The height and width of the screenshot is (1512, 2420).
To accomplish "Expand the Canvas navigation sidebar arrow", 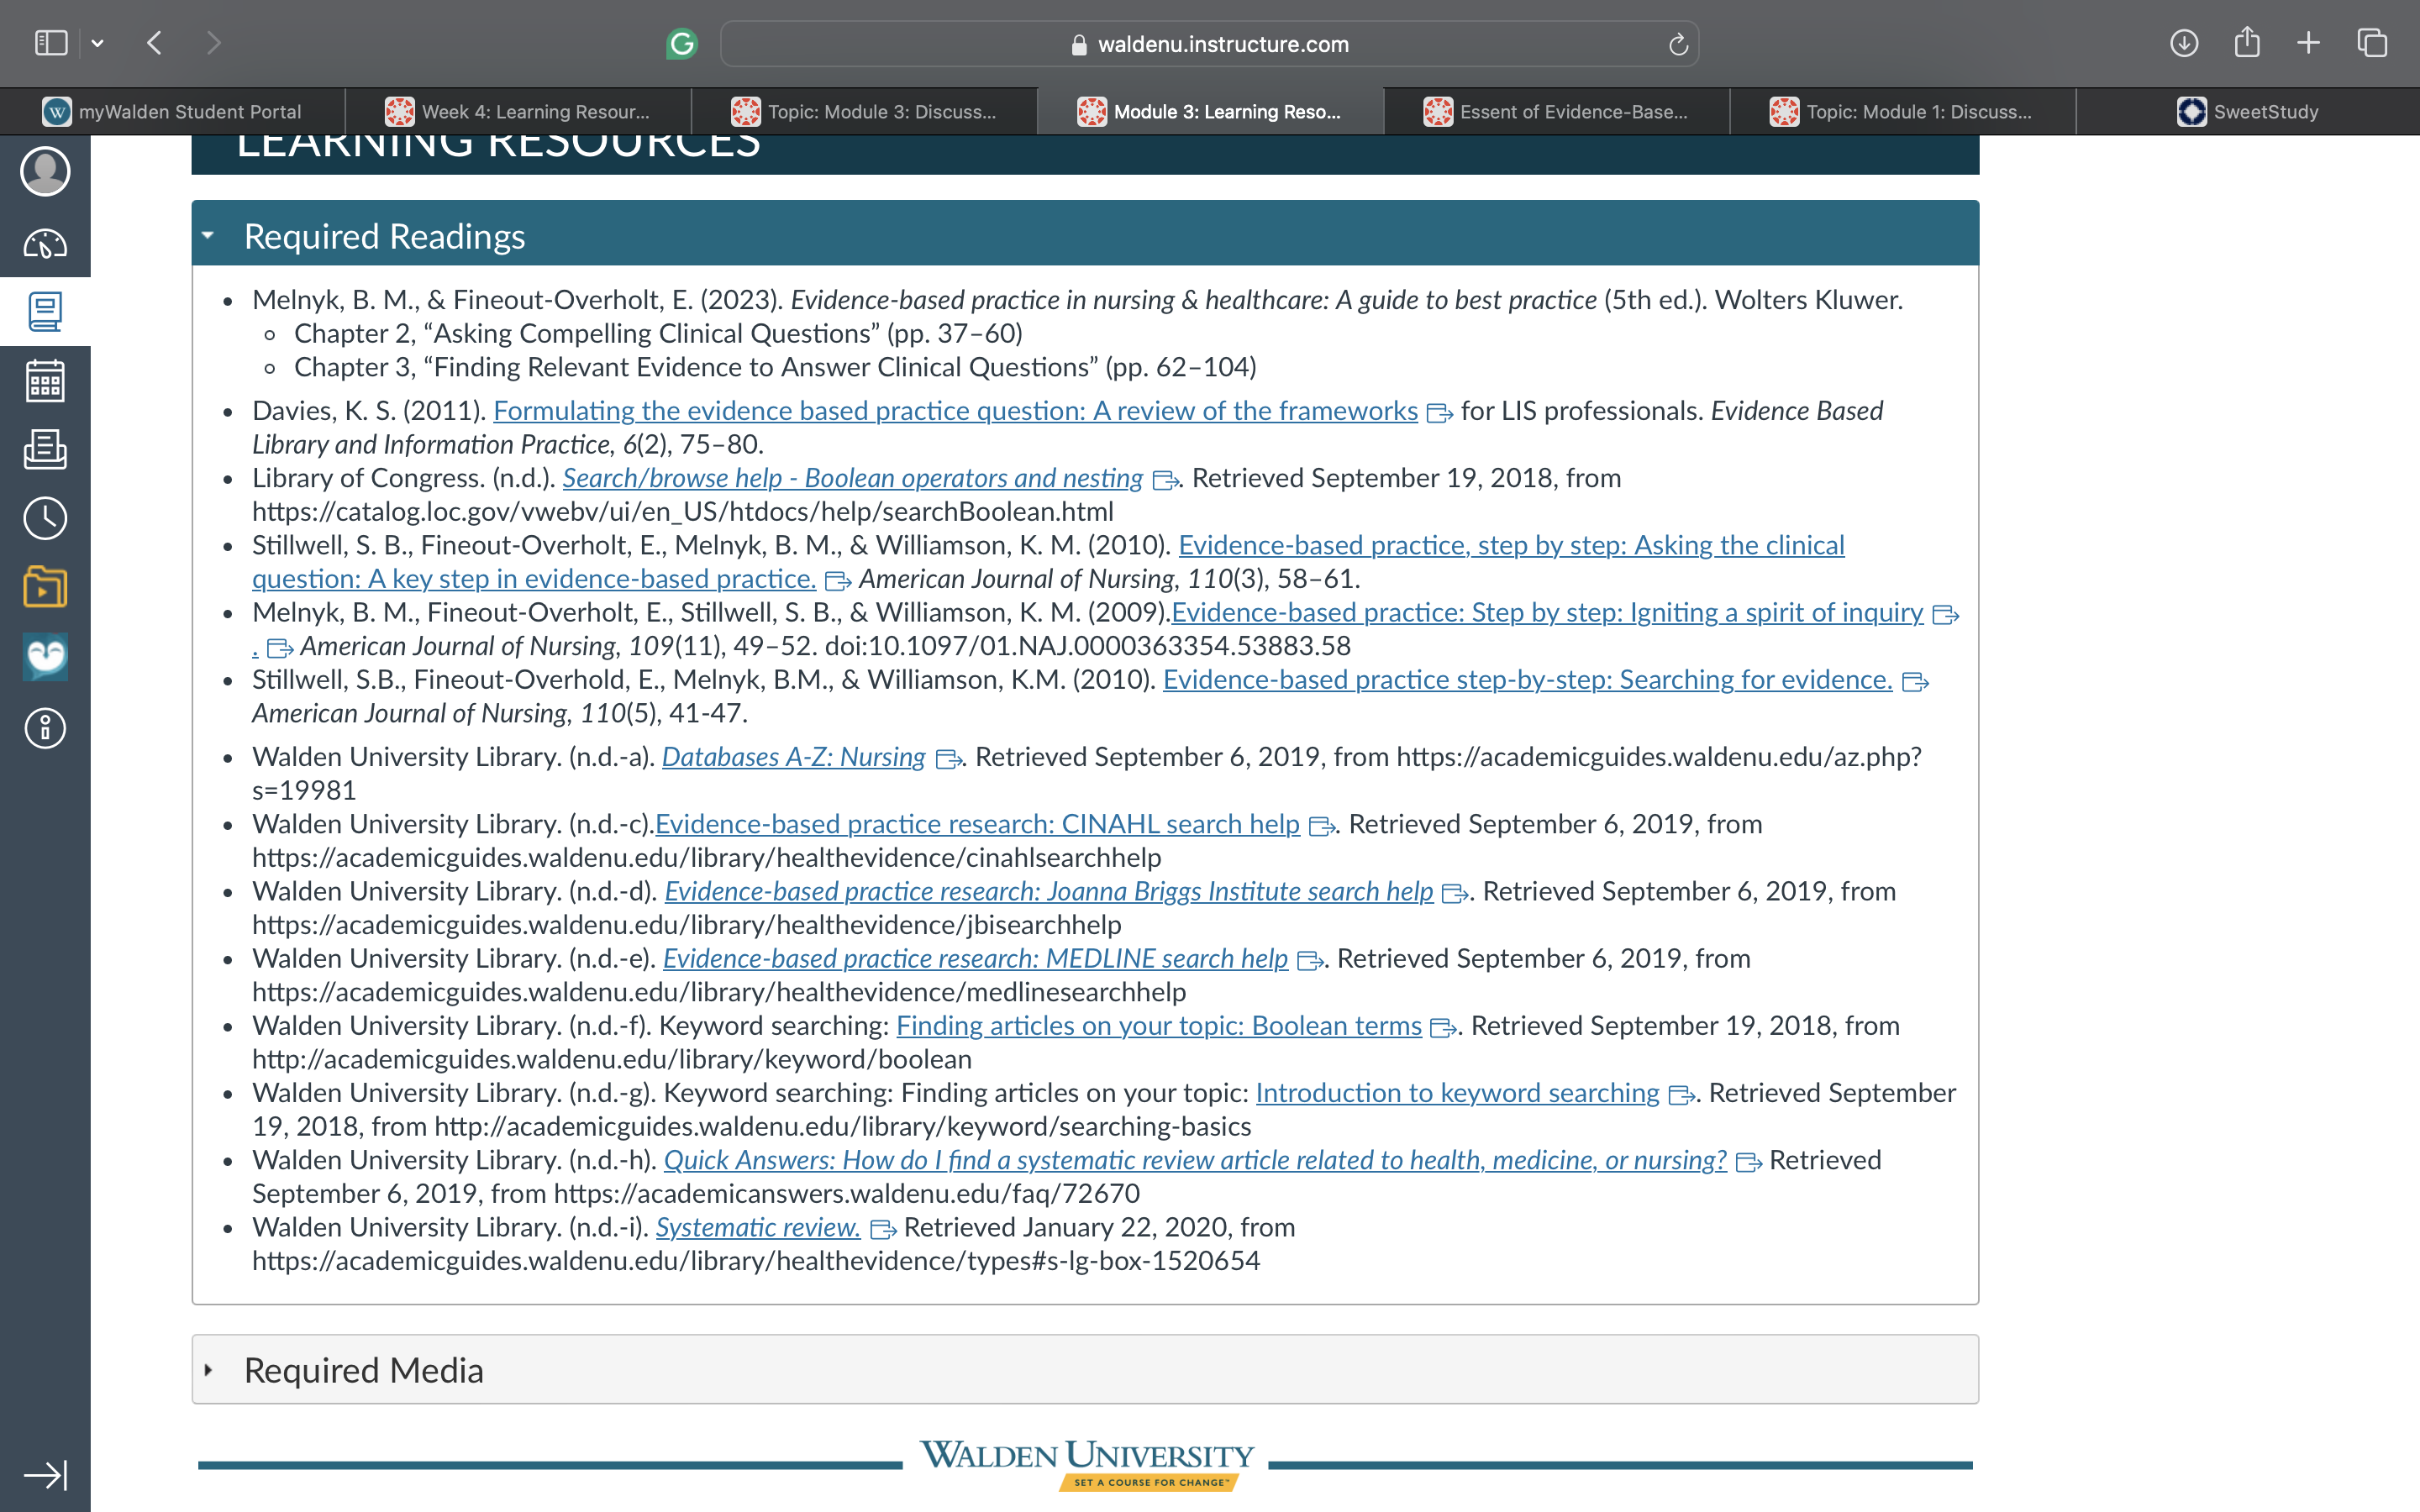I will click(x=45, y=1475).
